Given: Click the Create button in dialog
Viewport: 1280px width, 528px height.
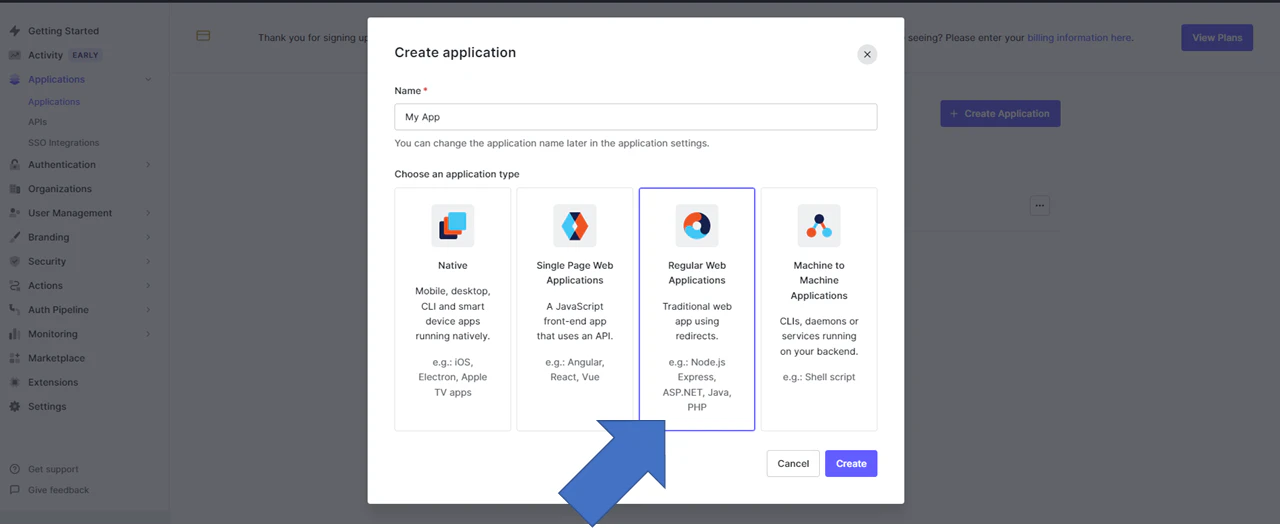Looking at the screenshot, I should tap(851, 464).
